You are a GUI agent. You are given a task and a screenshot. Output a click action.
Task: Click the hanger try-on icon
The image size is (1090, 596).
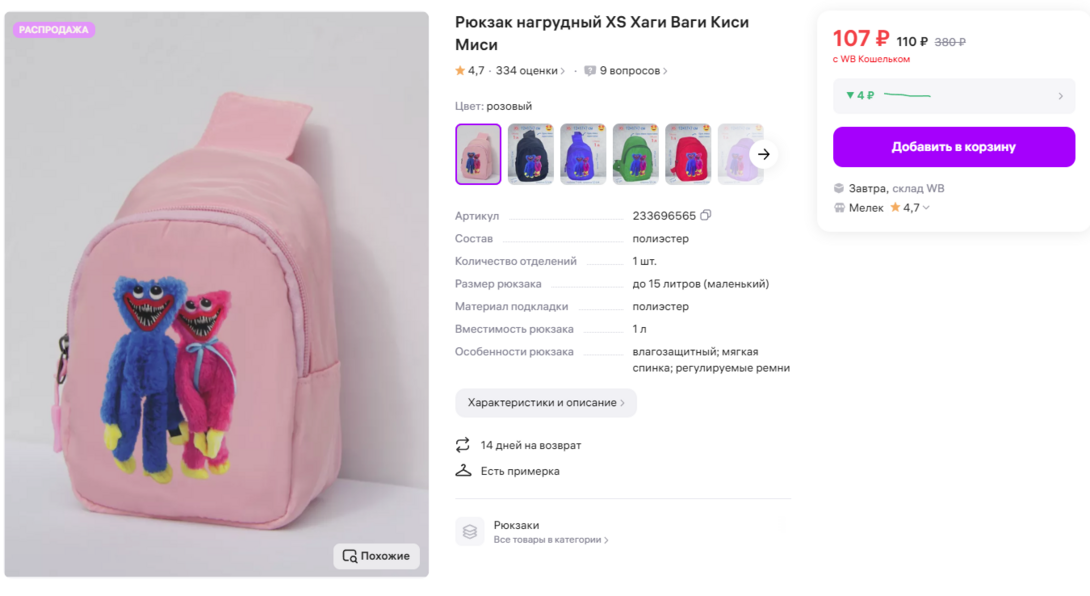(x=463, y=470)
